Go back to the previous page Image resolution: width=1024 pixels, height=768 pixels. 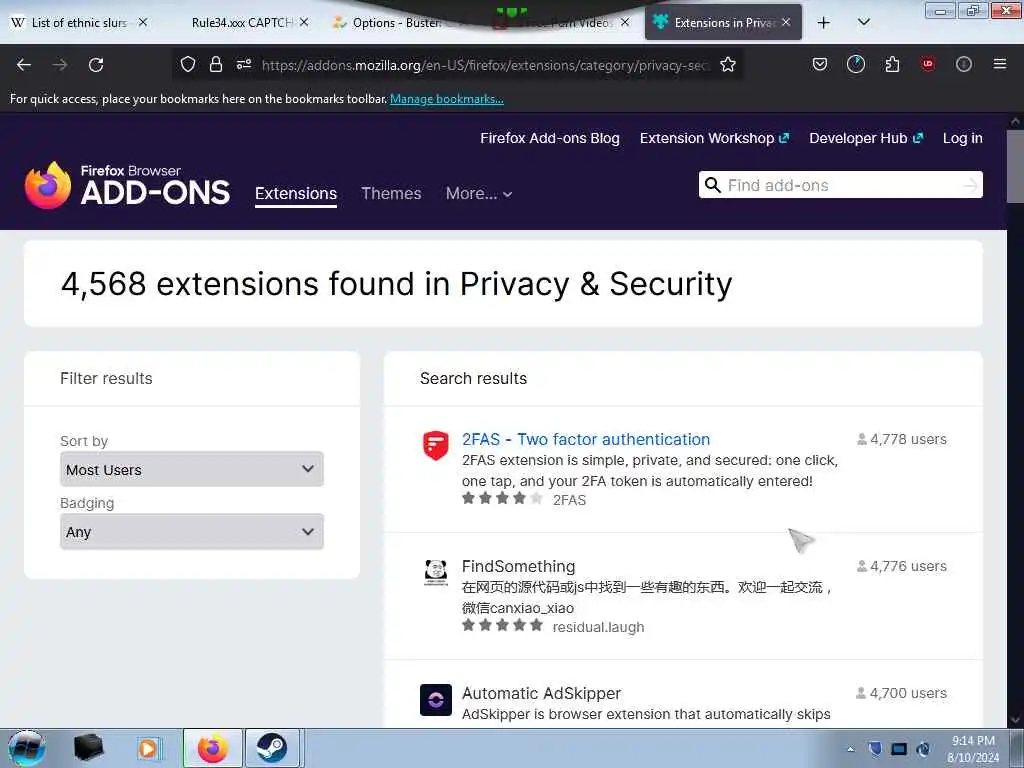(x=24, y=65)
